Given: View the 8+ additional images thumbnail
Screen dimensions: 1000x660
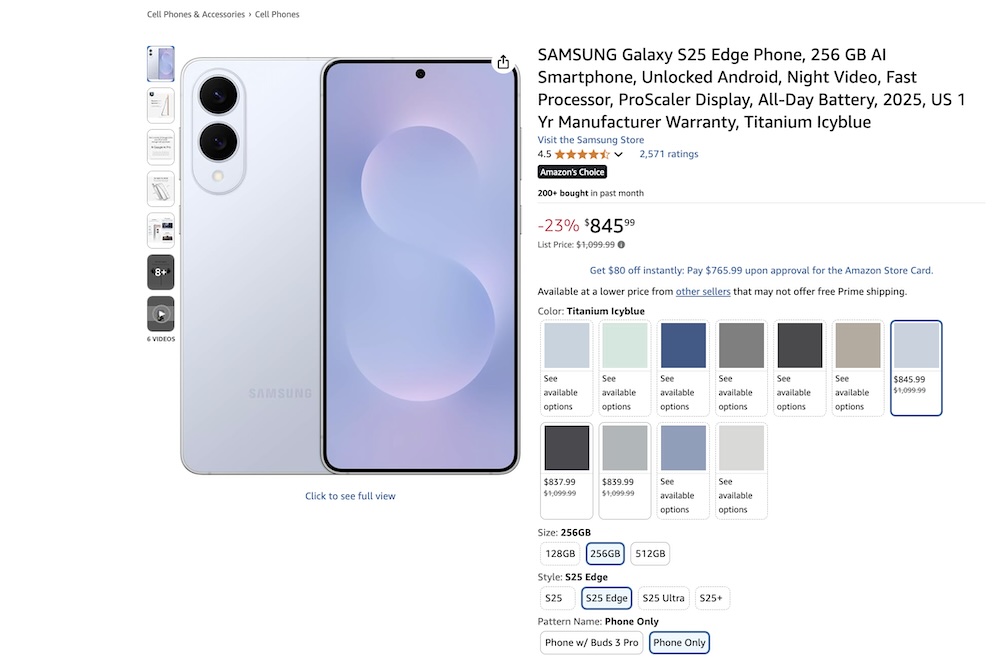Looking at the screenshot, I should [x=160, y=271].
